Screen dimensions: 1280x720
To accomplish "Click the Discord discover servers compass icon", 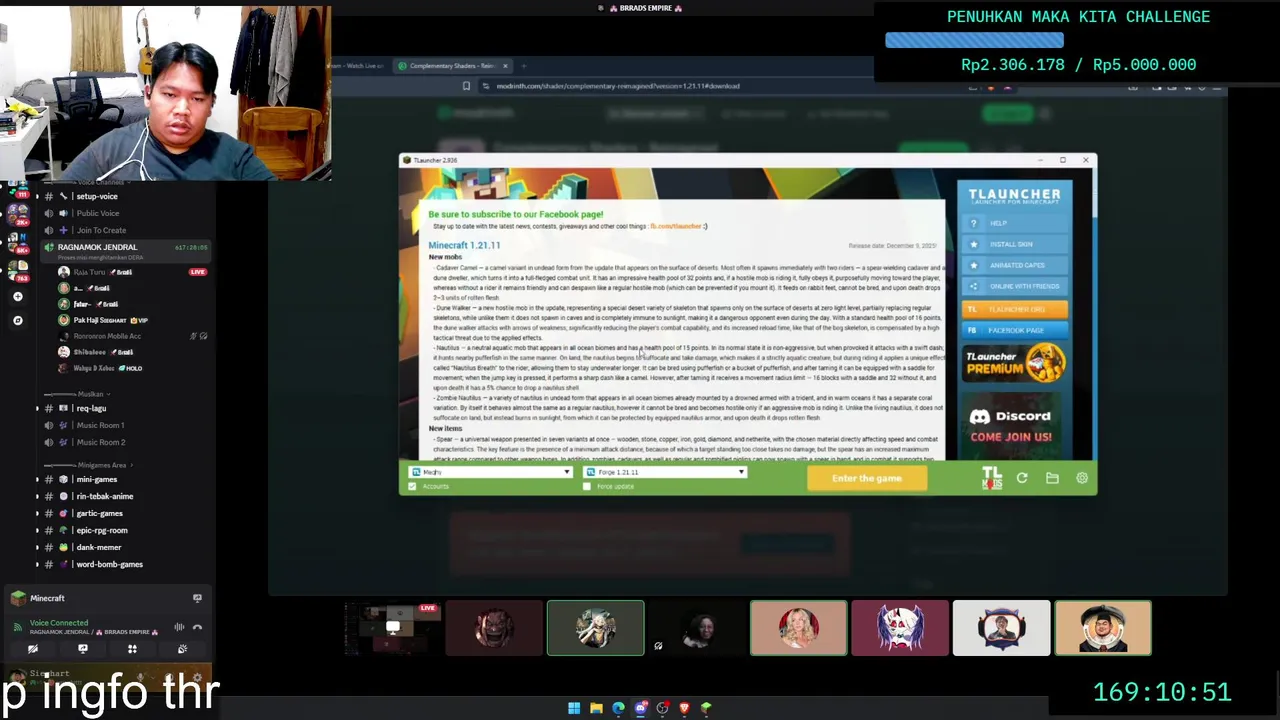I will [x=17, y=320].
